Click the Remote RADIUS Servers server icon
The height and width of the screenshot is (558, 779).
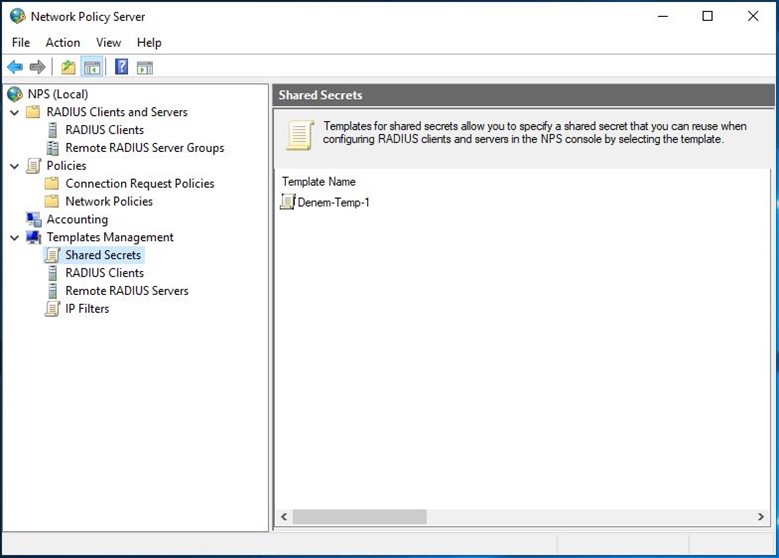pyautogui.click(x=52, y=291)
